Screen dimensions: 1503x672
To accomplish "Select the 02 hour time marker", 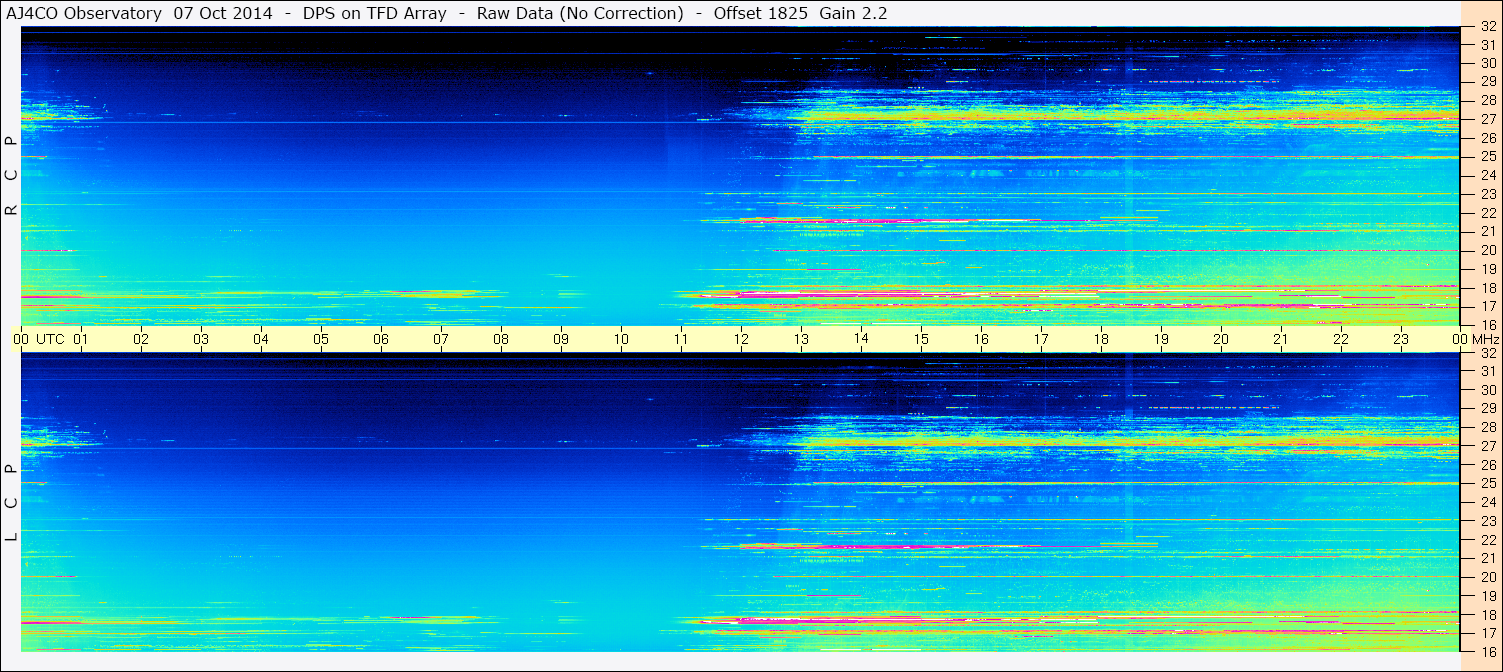I will pos(141,339).
